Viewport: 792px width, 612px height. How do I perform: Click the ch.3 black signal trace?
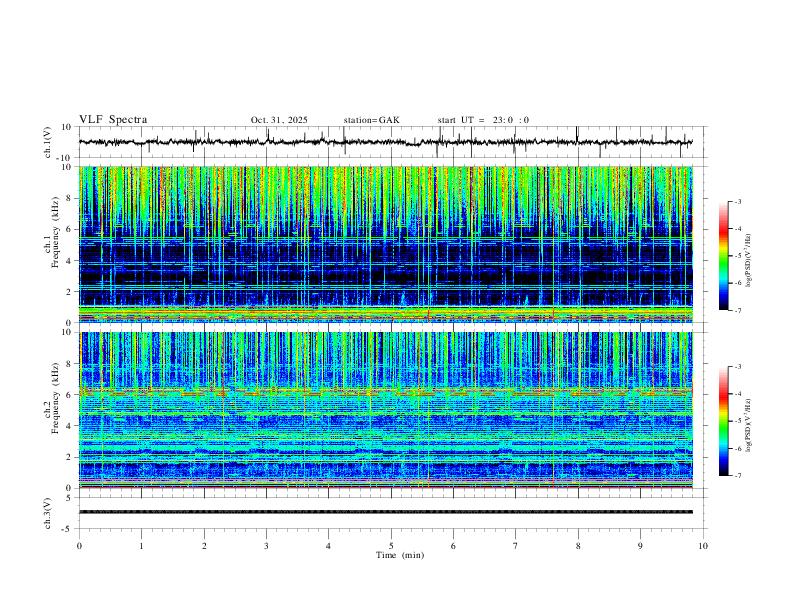386,512
